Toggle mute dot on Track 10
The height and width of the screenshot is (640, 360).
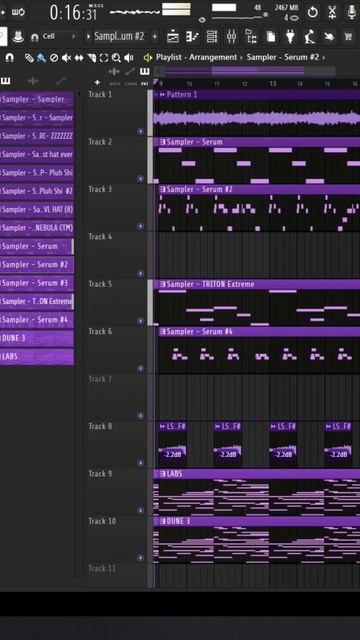tap(141, 558)
